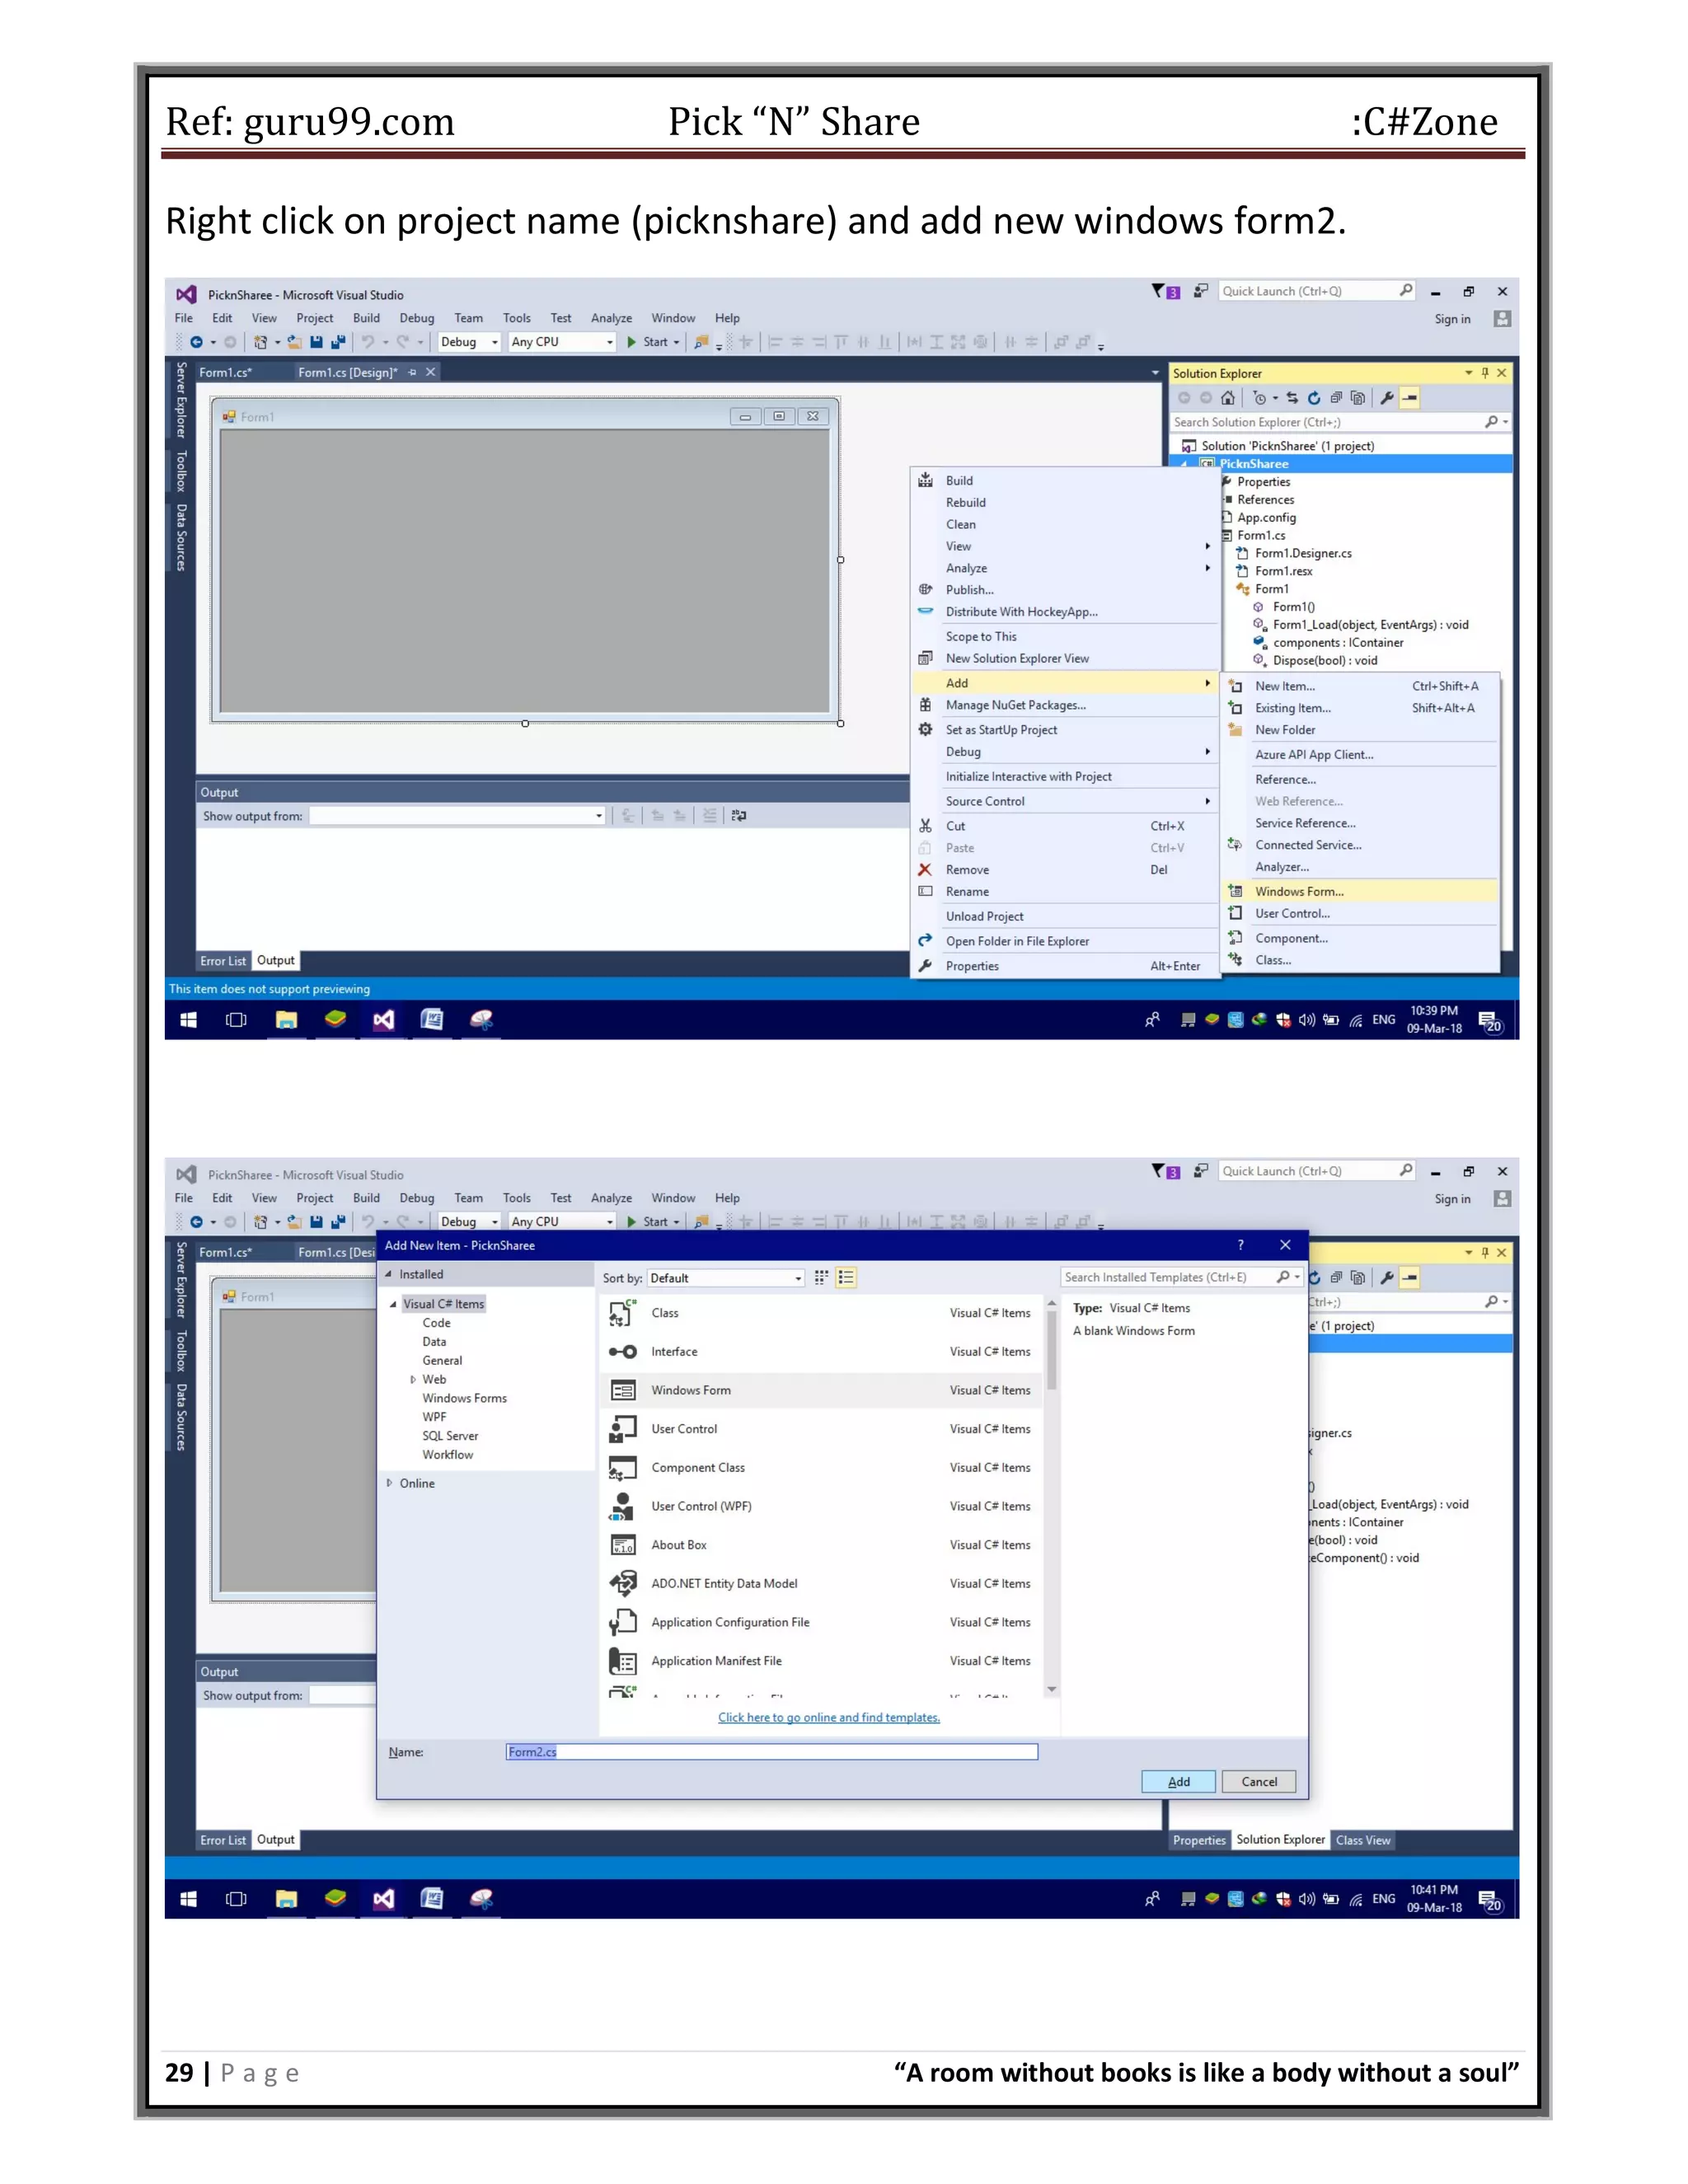
Task: Switch template list to small icons view in dialog
Action: tap(846, 1277)
